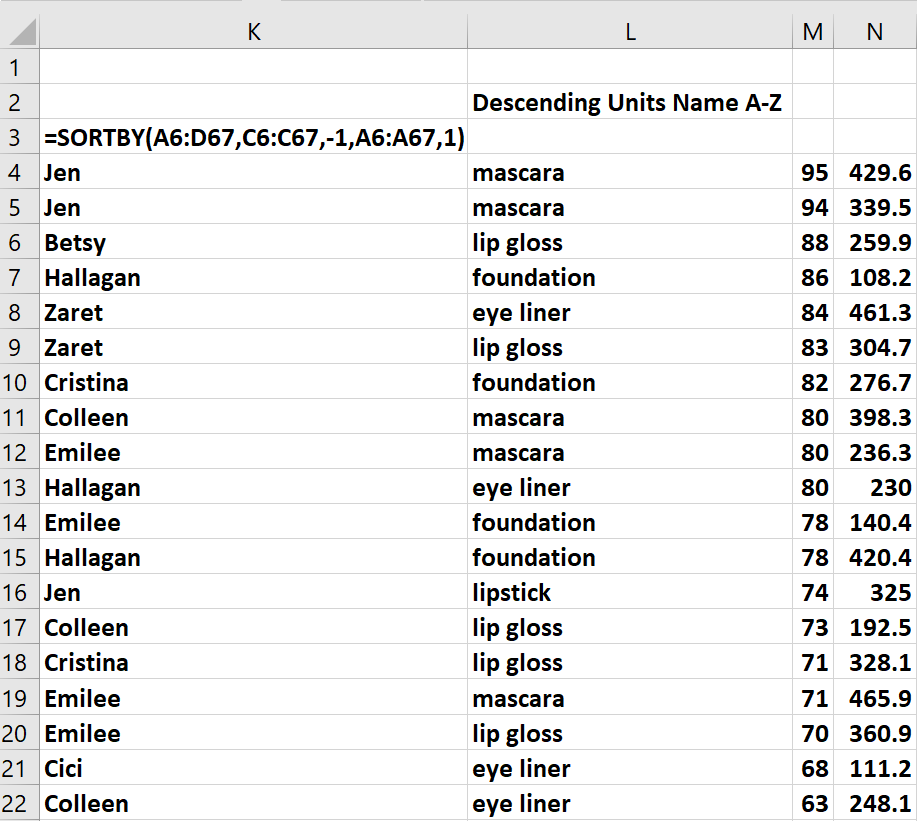Select column K header
The width and height of the screenshot is (917, 821).
(253, 32)
